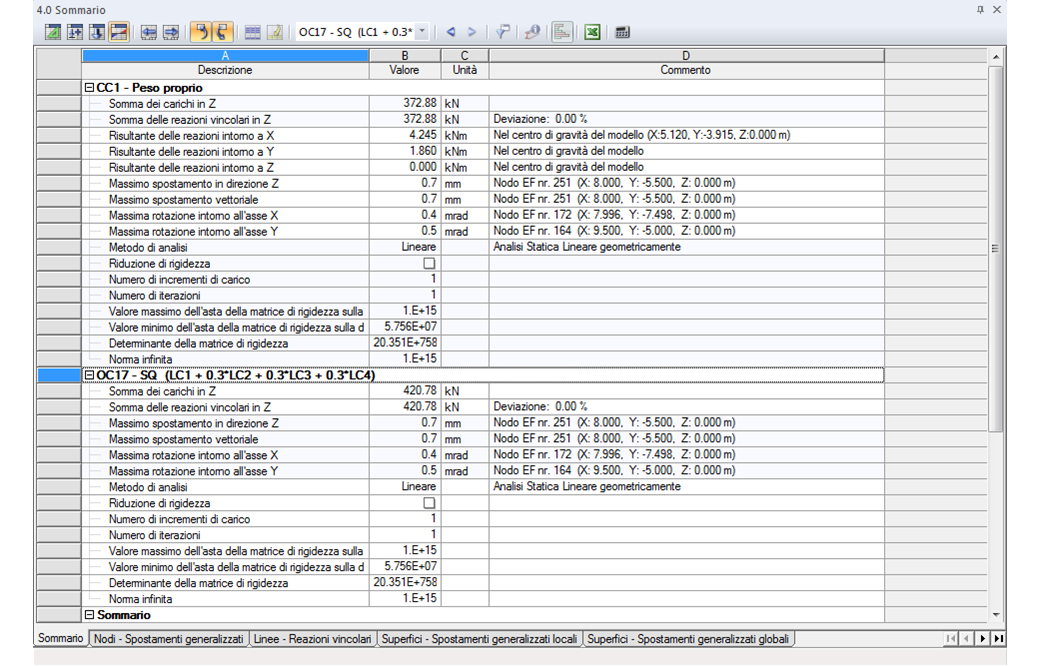Click value 1.860 in reactions about Y row
The height and width of the screenshot is (666, 1040).
pos(405,151)
